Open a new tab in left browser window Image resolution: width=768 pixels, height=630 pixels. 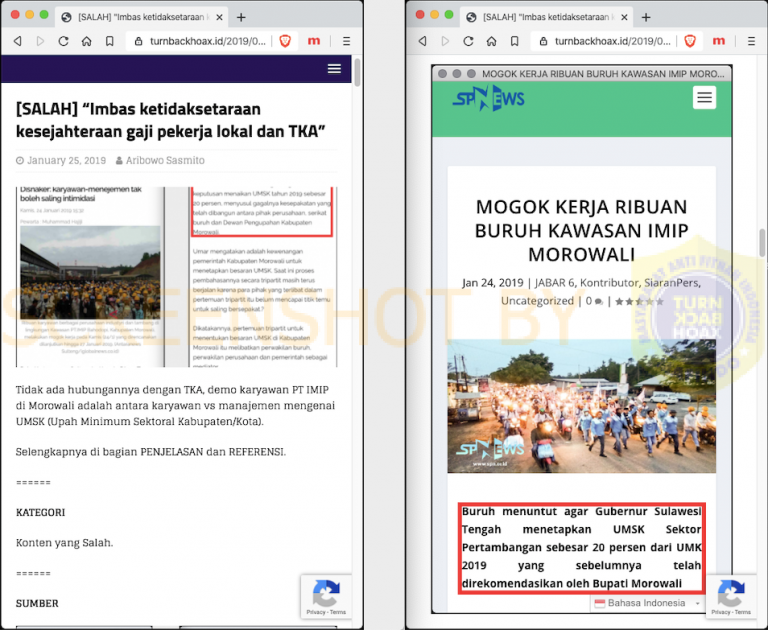(241, 17)
